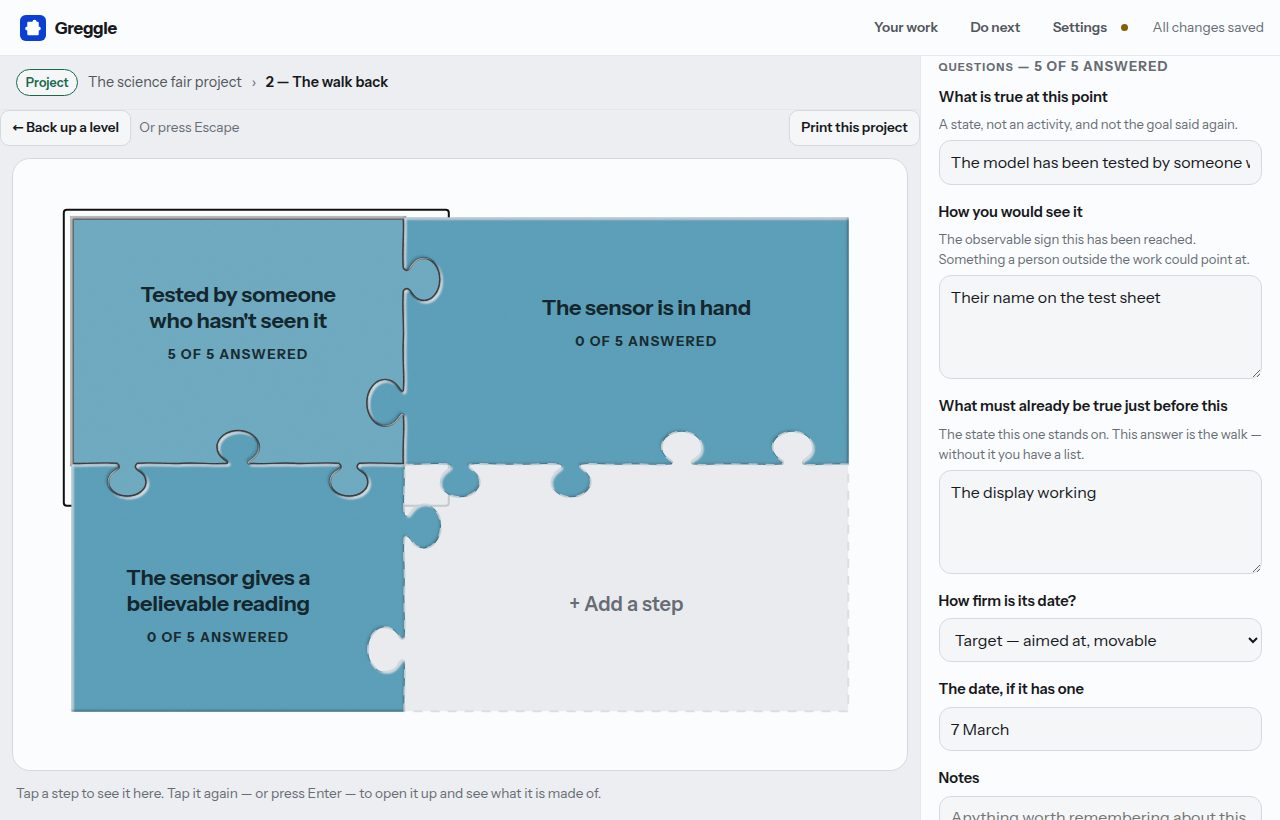Click the Notes text area
The width and height of the screenshot is (1280, 820).
[1100, 808]
